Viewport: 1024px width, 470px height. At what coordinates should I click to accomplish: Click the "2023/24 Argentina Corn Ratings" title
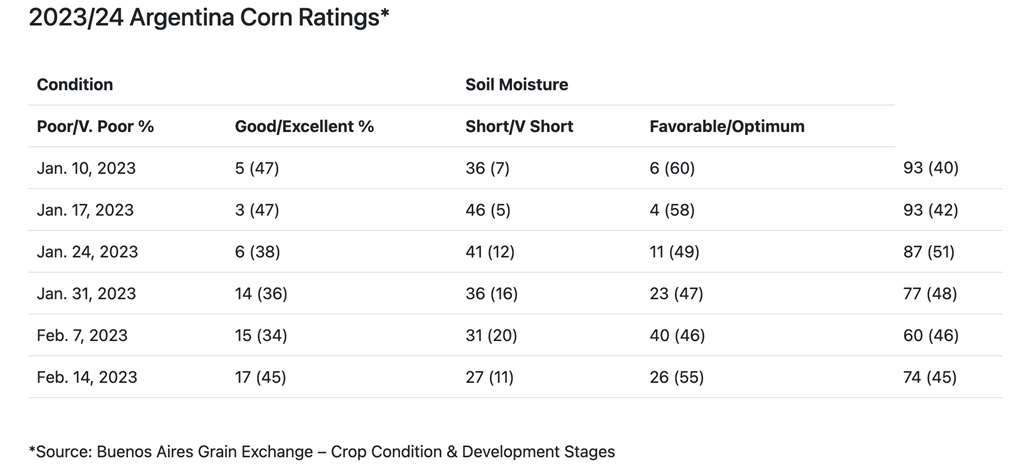[209, 19]
